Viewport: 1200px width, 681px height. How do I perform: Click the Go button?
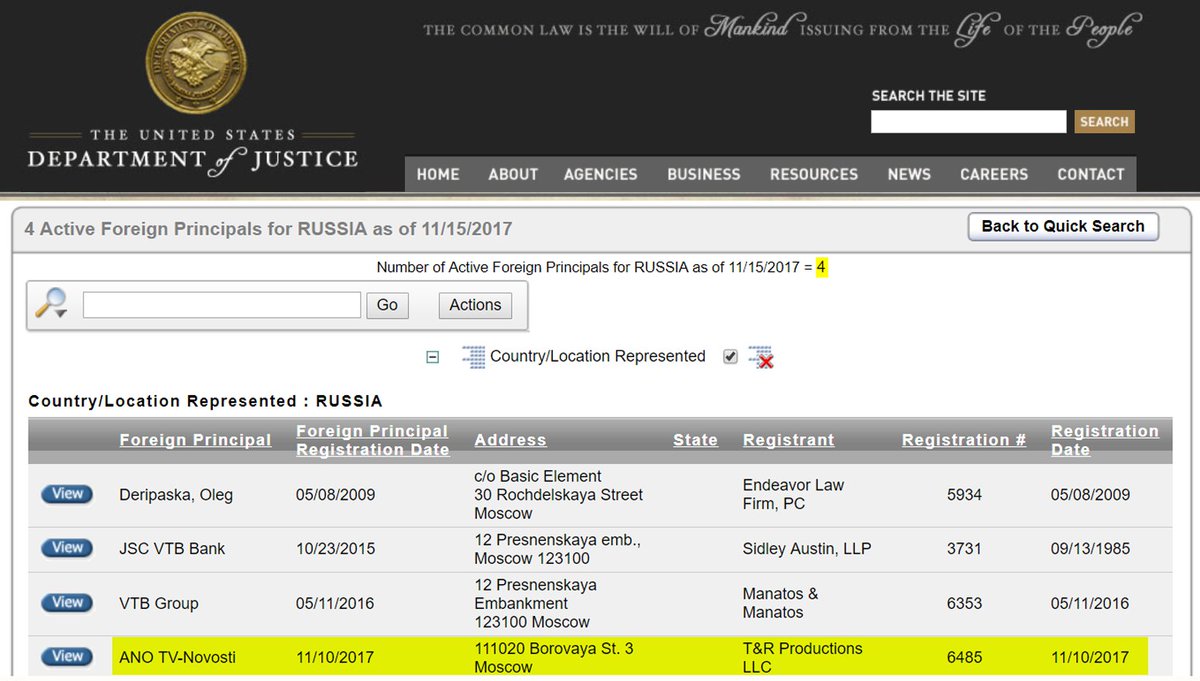click(387, 305)
